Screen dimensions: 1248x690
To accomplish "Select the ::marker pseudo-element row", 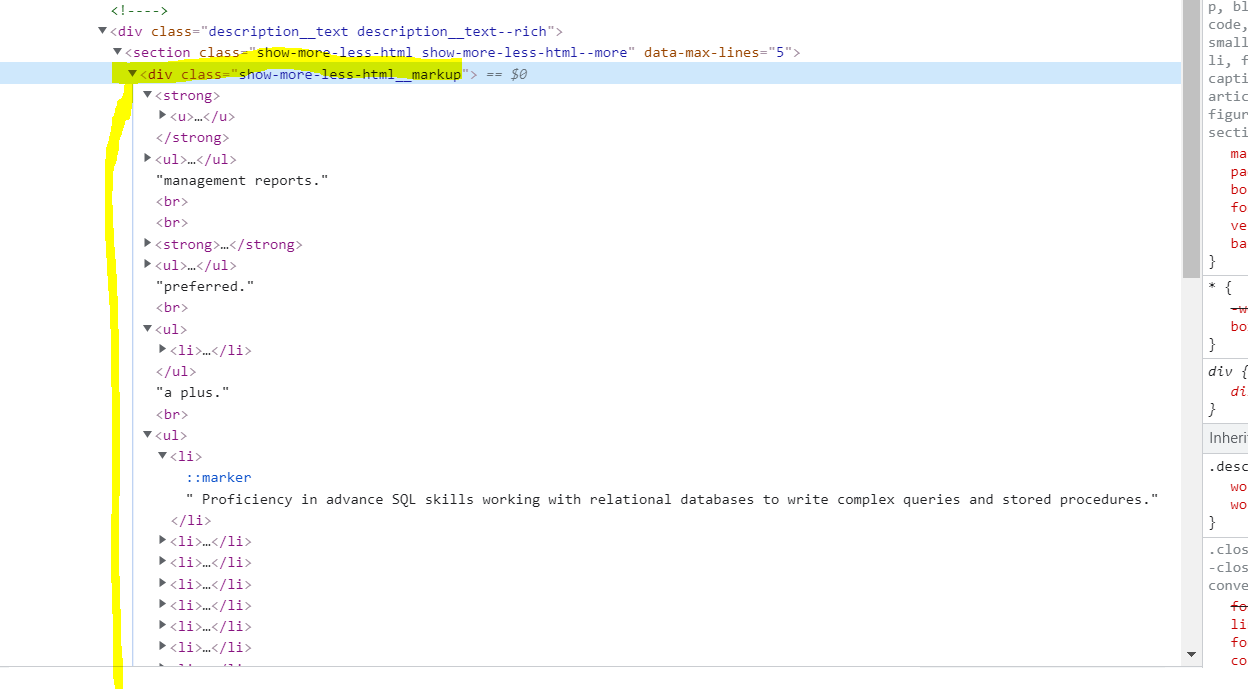I will 219,477.
